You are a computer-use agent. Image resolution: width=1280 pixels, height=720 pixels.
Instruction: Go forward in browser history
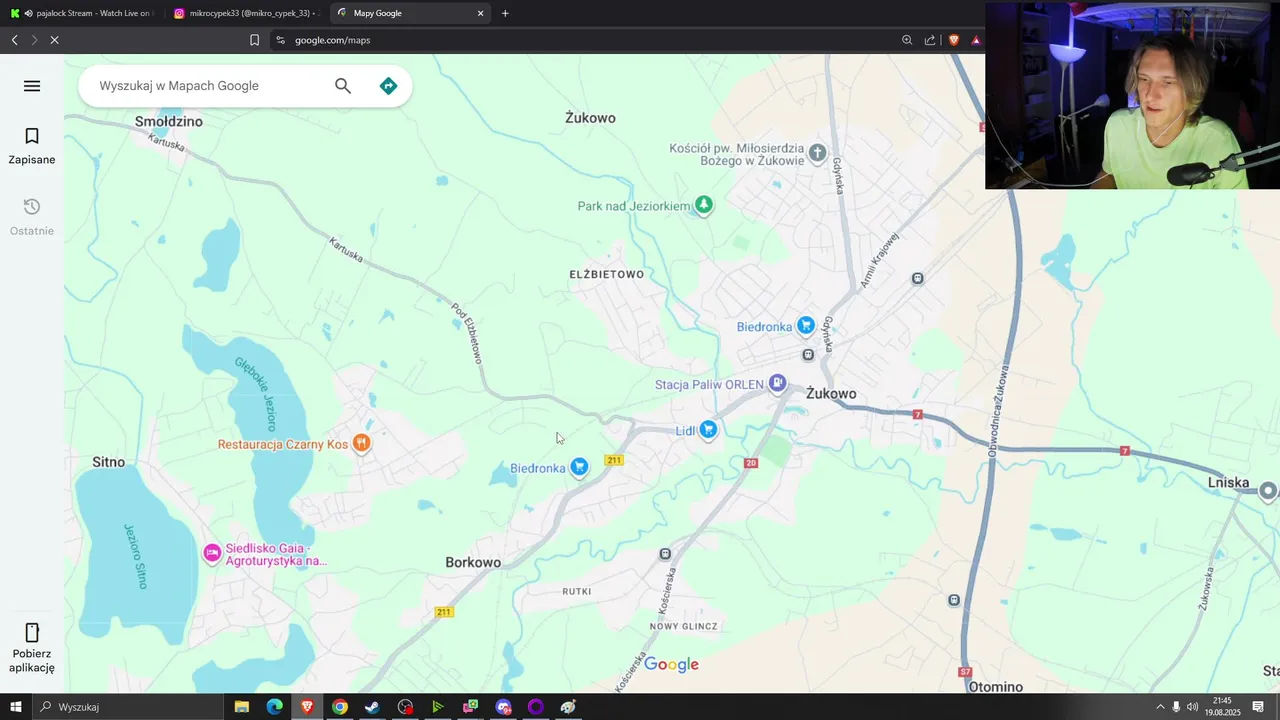34,40
